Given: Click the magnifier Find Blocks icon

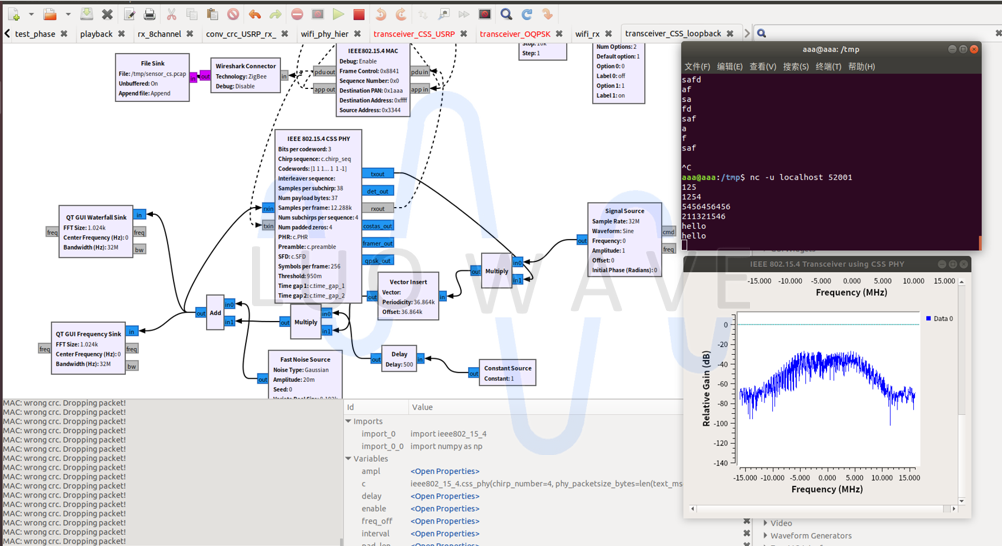Looking at the screenshot, I should coord(506,14).
